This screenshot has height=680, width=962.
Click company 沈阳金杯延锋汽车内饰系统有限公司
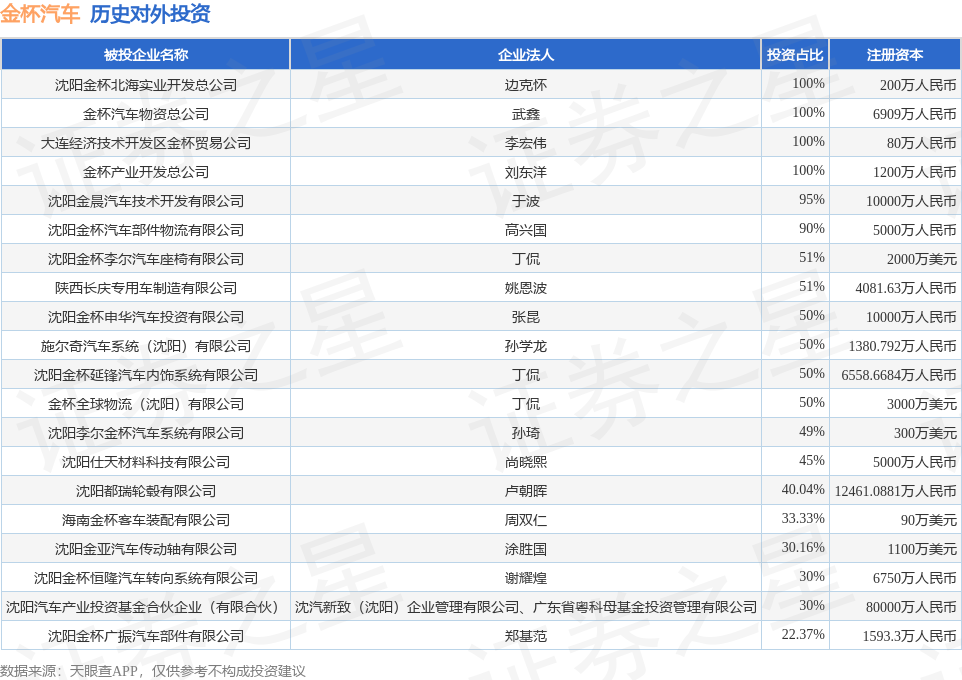click(146, 375)
